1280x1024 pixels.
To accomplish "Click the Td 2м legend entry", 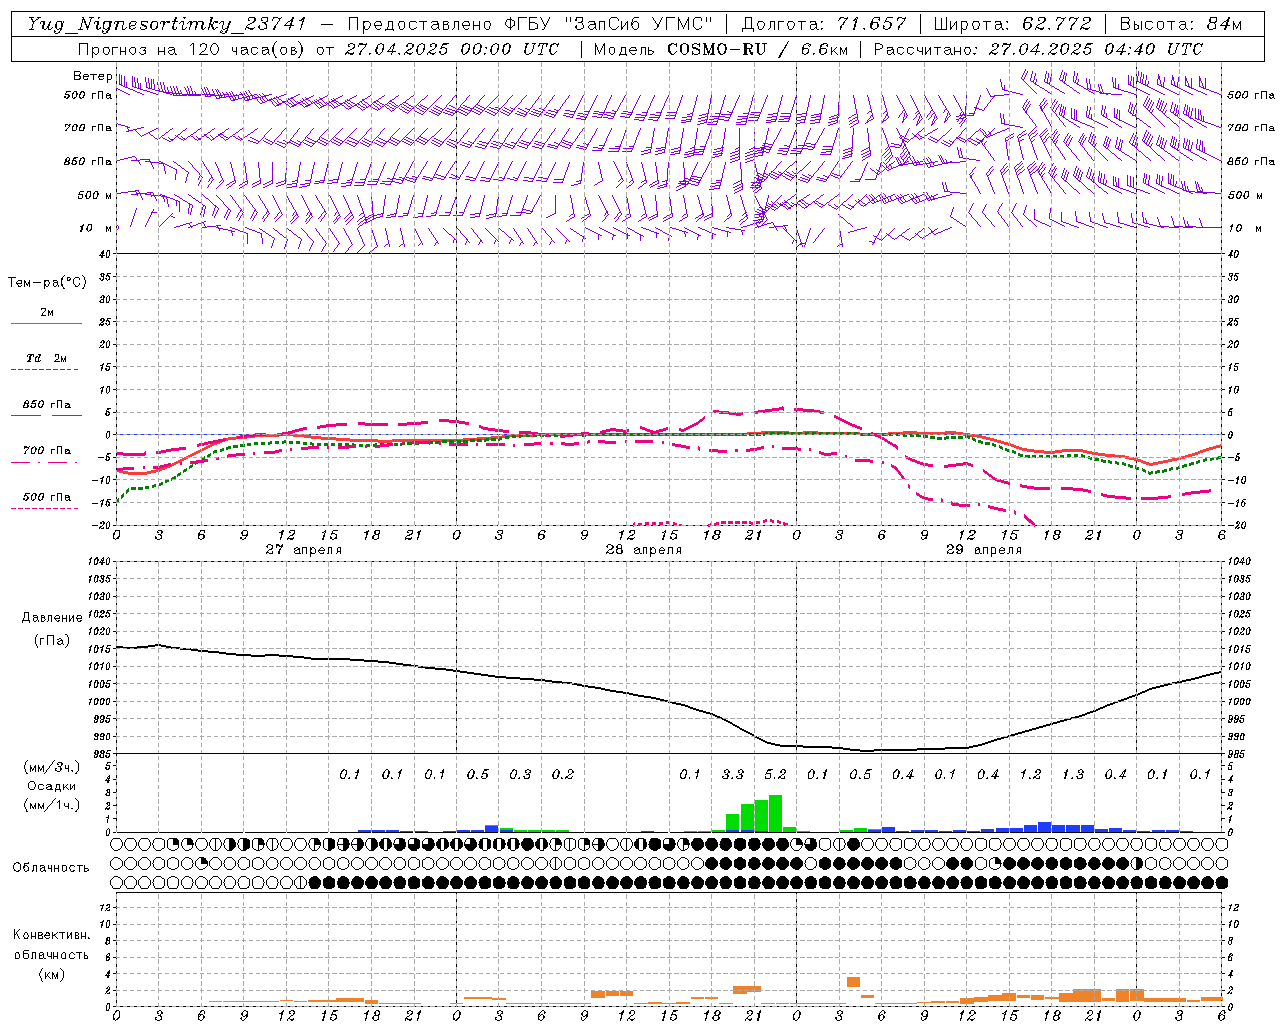I will [x=46, y=358].
